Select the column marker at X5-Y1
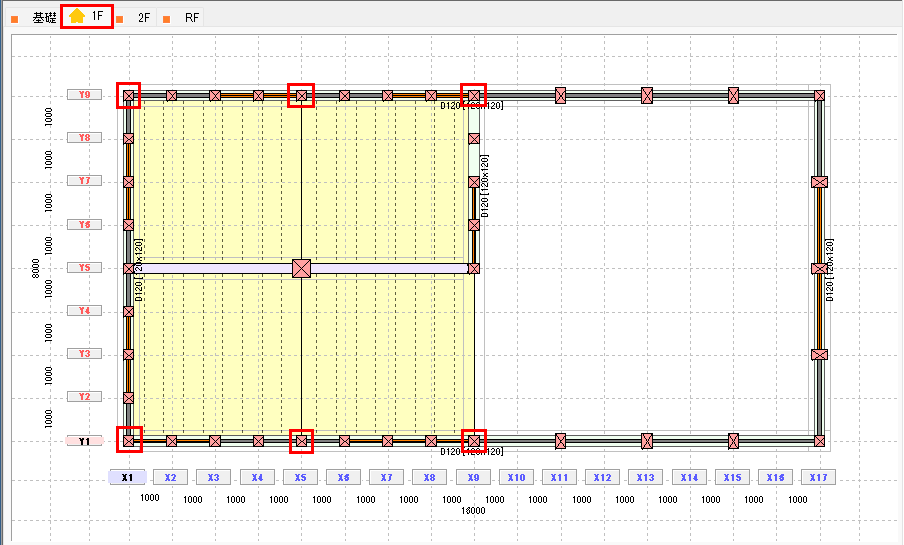Image resolution: width=904 pixels, height=545 pixels. pos(301,440)
